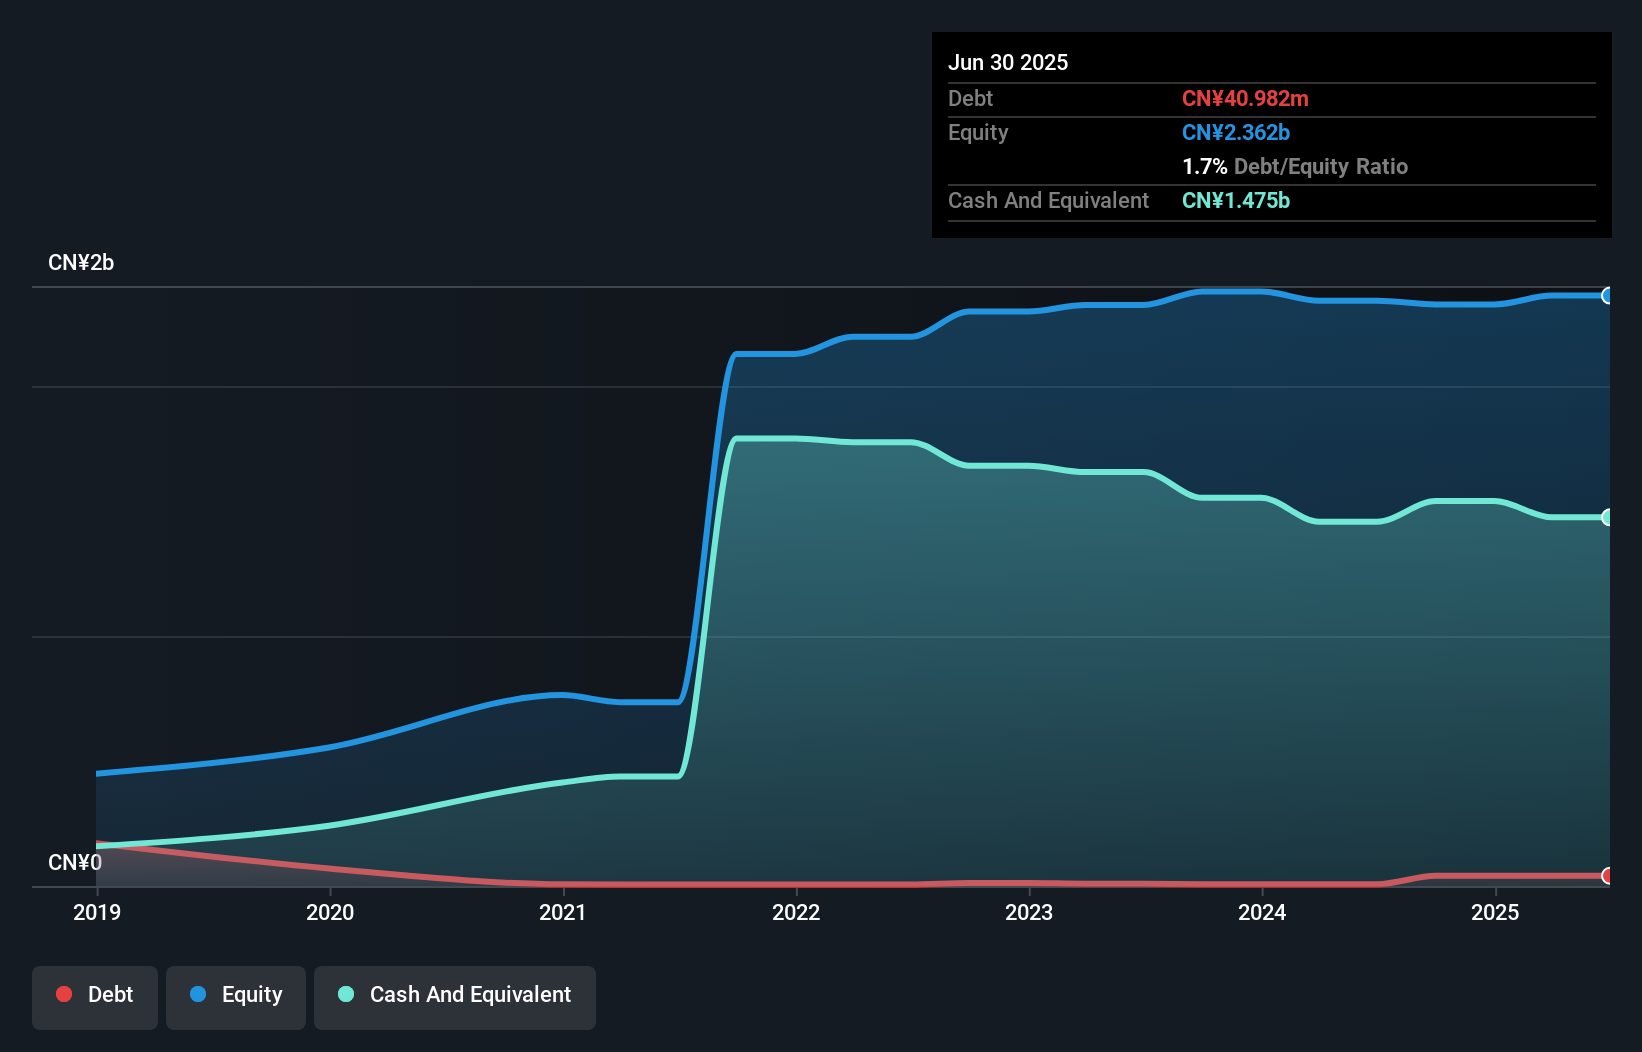Click the Debt endpoint marker near the baseline

(x=1607, y=875)
